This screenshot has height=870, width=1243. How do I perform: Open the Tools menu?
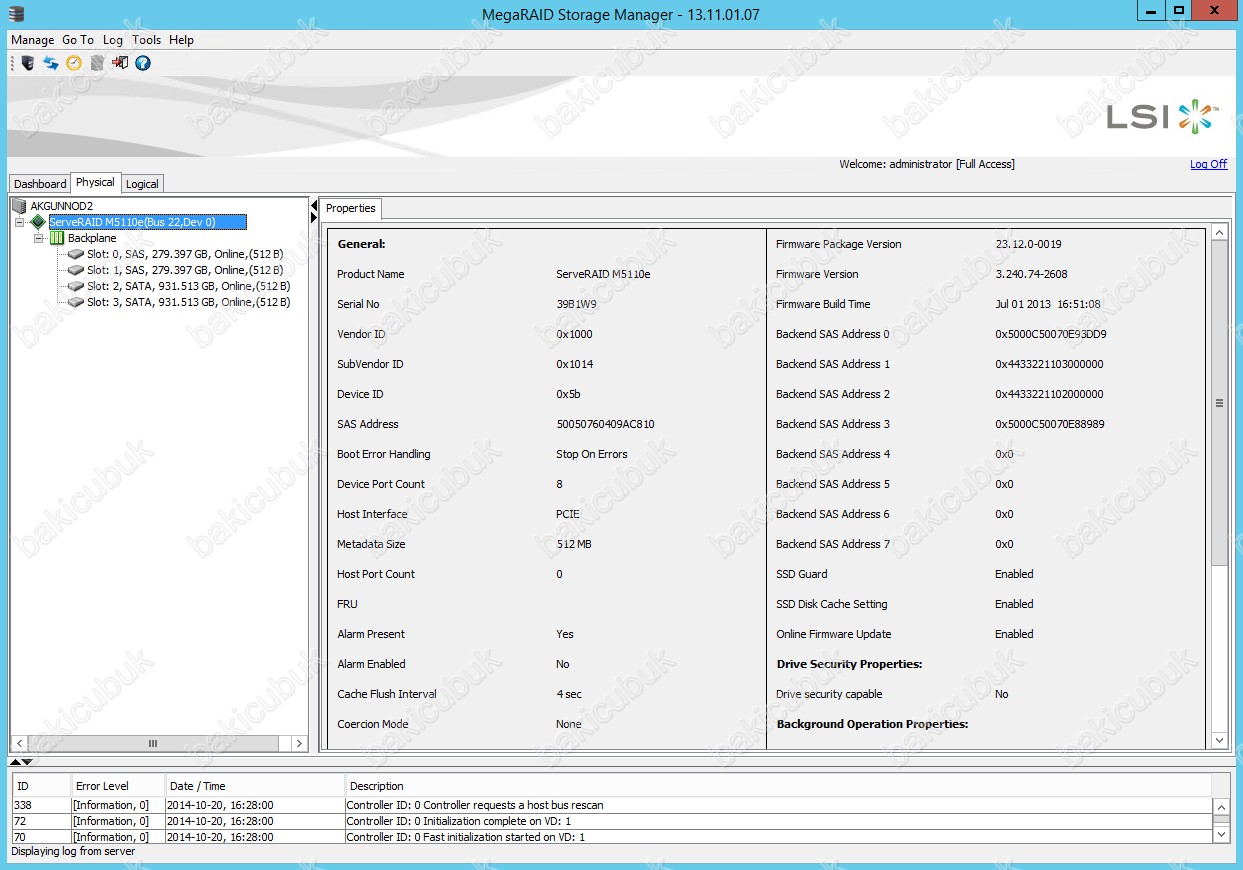coord(146,40)
